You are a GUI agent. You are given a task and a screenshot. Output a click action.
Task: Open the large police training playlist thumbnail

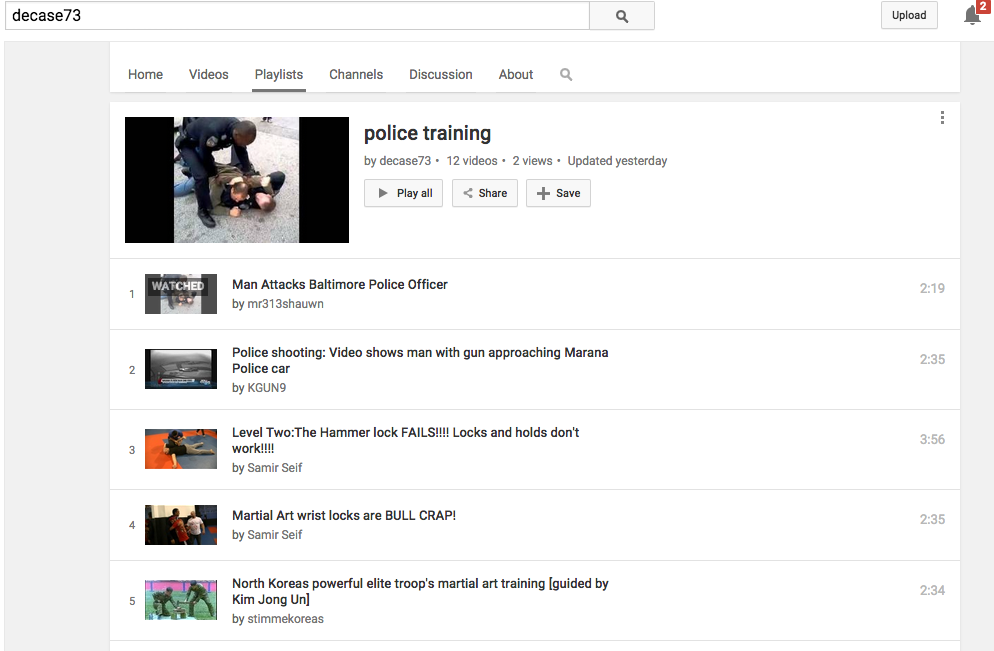(237, 179)
